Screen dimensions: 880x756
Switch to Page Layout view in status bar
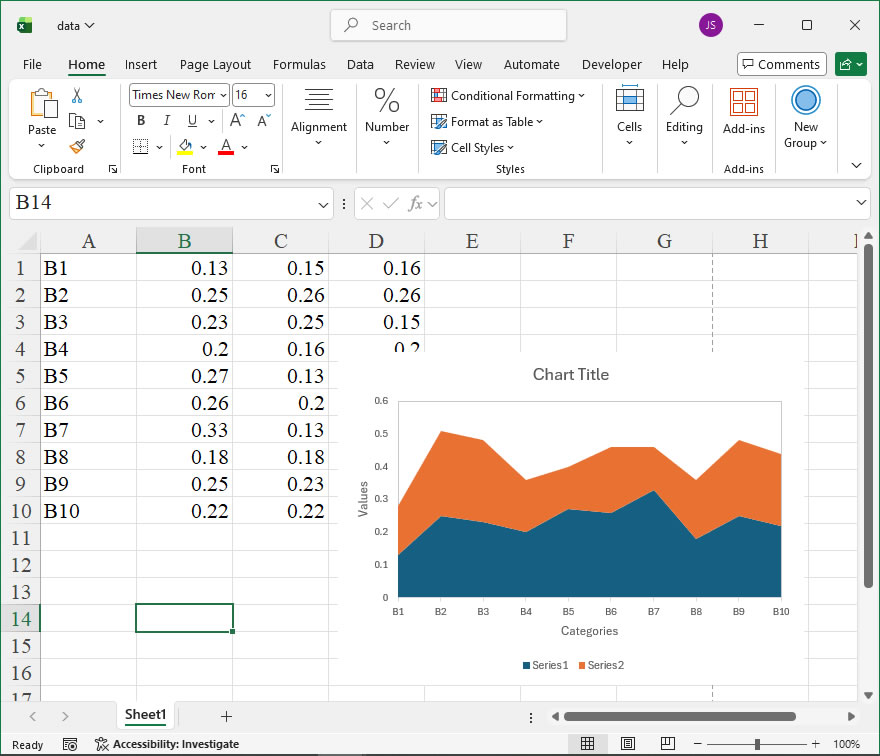pos(627,744)
